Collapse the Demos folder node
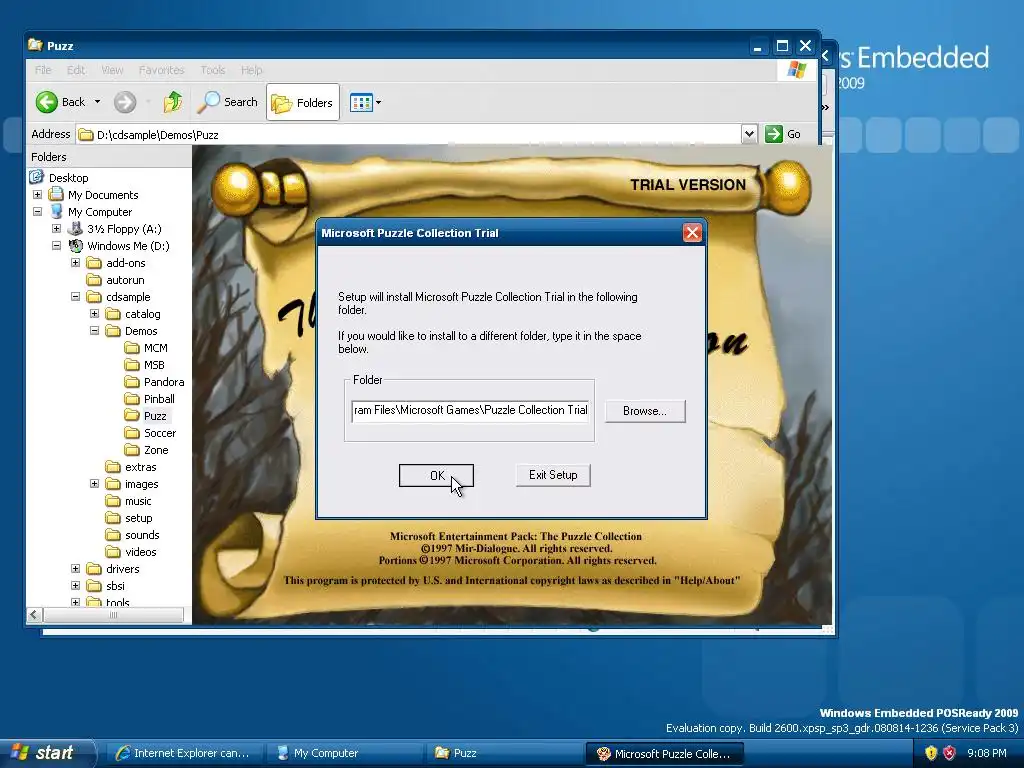The image size is (1024, 768). (x=94, y=330)
